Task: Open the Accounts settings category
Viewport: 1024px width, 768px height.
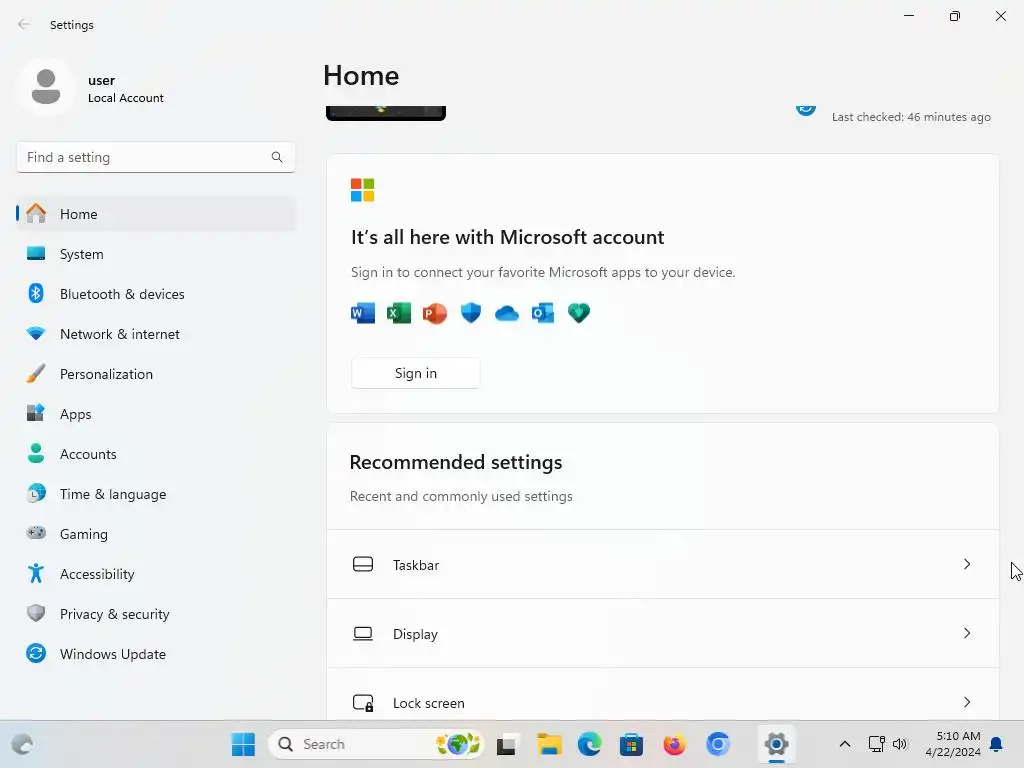Action: click(156, 454)
